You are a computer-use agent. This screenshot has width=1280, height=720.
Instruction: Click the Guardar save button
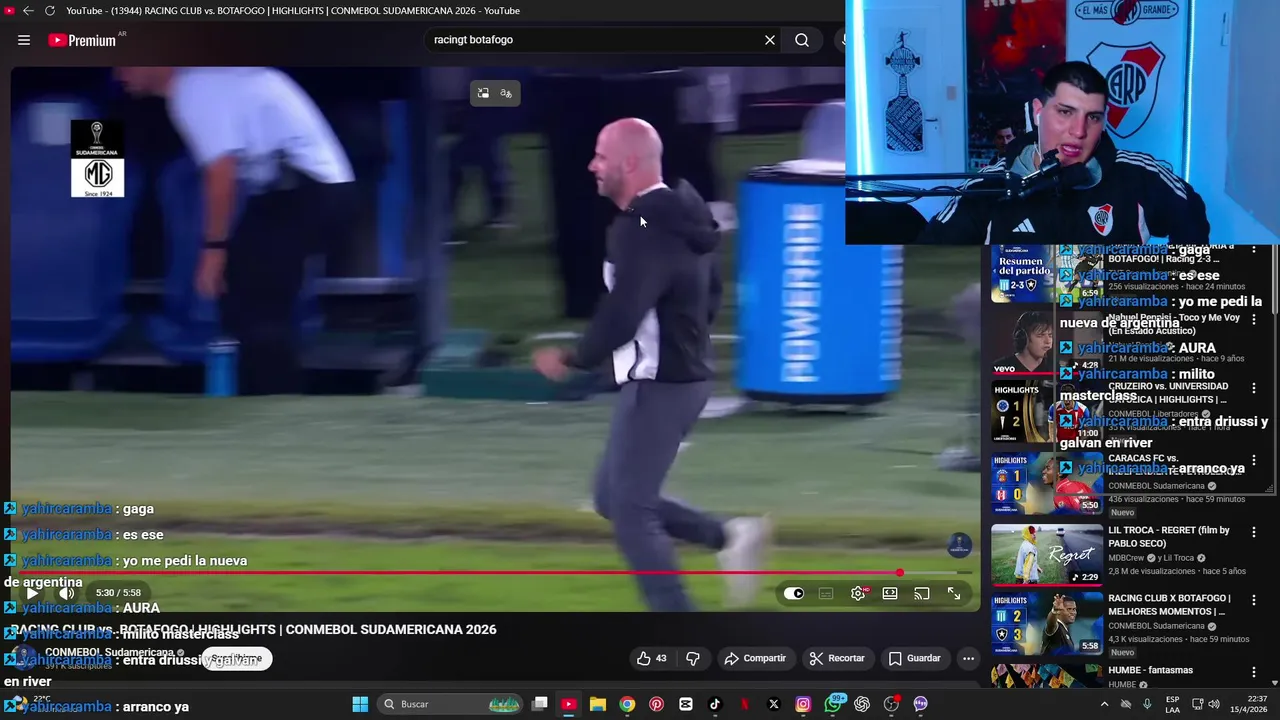coord(914,658)
